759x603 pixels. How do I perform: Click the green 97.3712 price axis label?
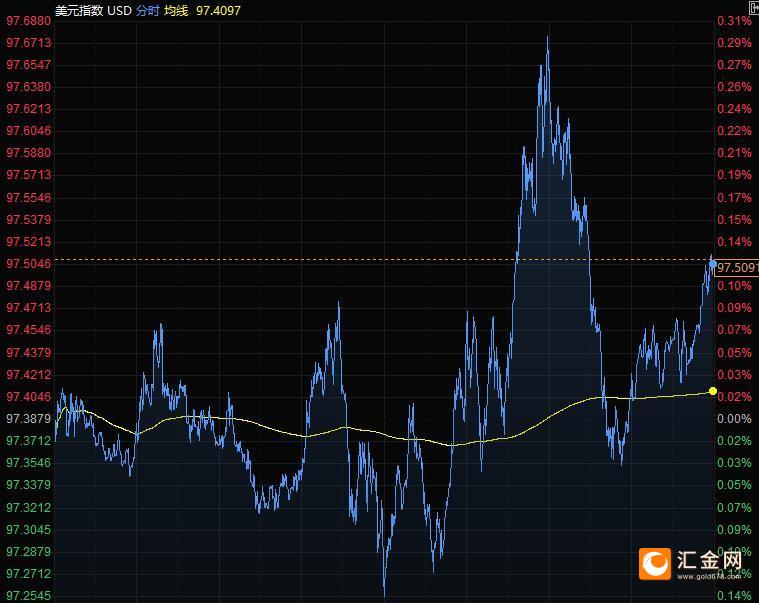tap(29, 441)
